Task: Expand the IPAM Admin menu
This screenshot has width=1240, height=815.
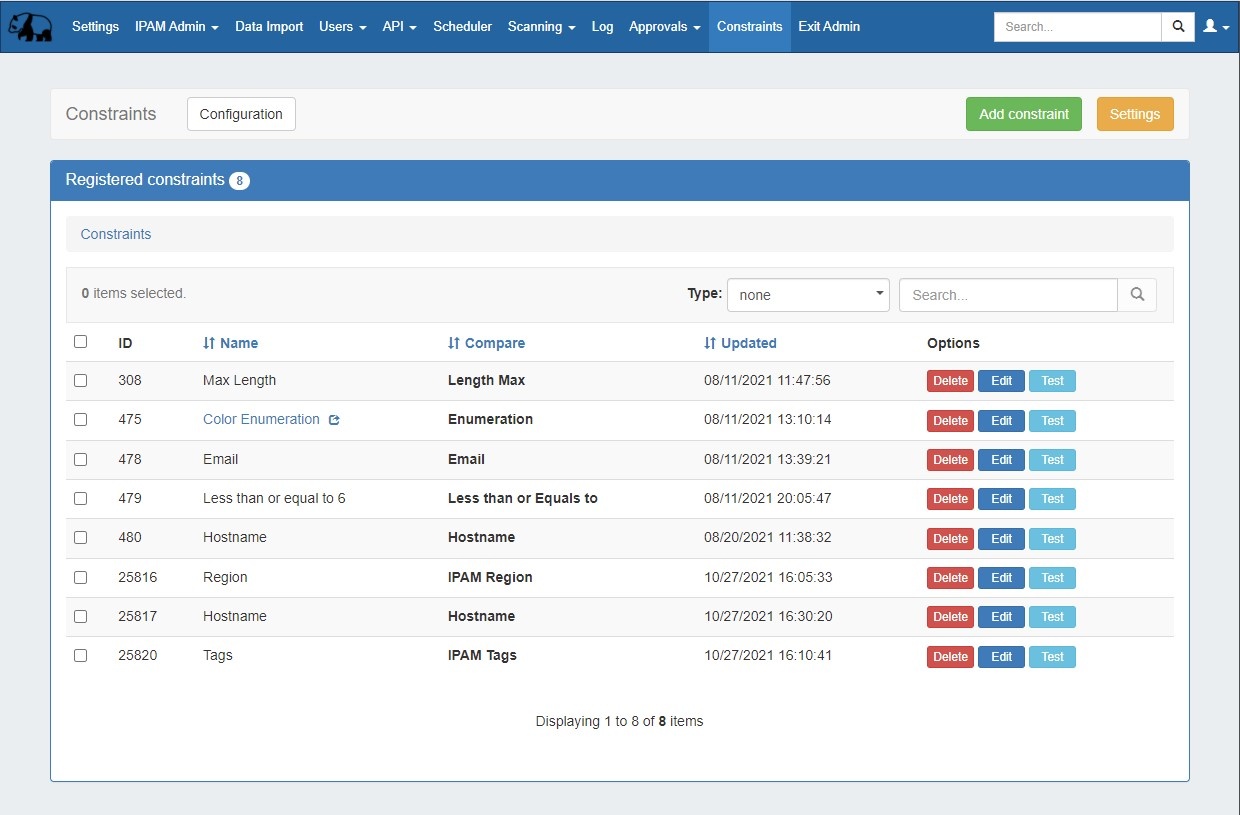Action: point(176,27)
